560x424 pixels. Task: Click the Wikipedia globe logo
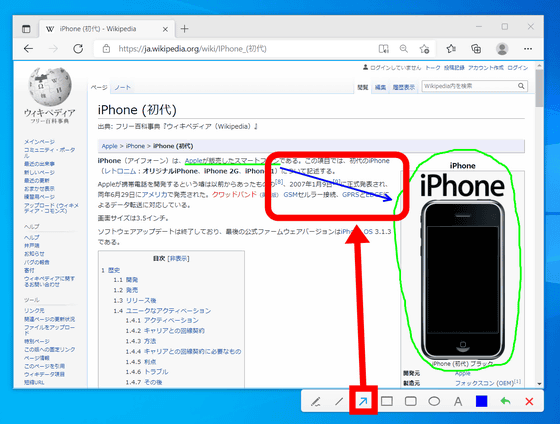click(x=50, y=86)
